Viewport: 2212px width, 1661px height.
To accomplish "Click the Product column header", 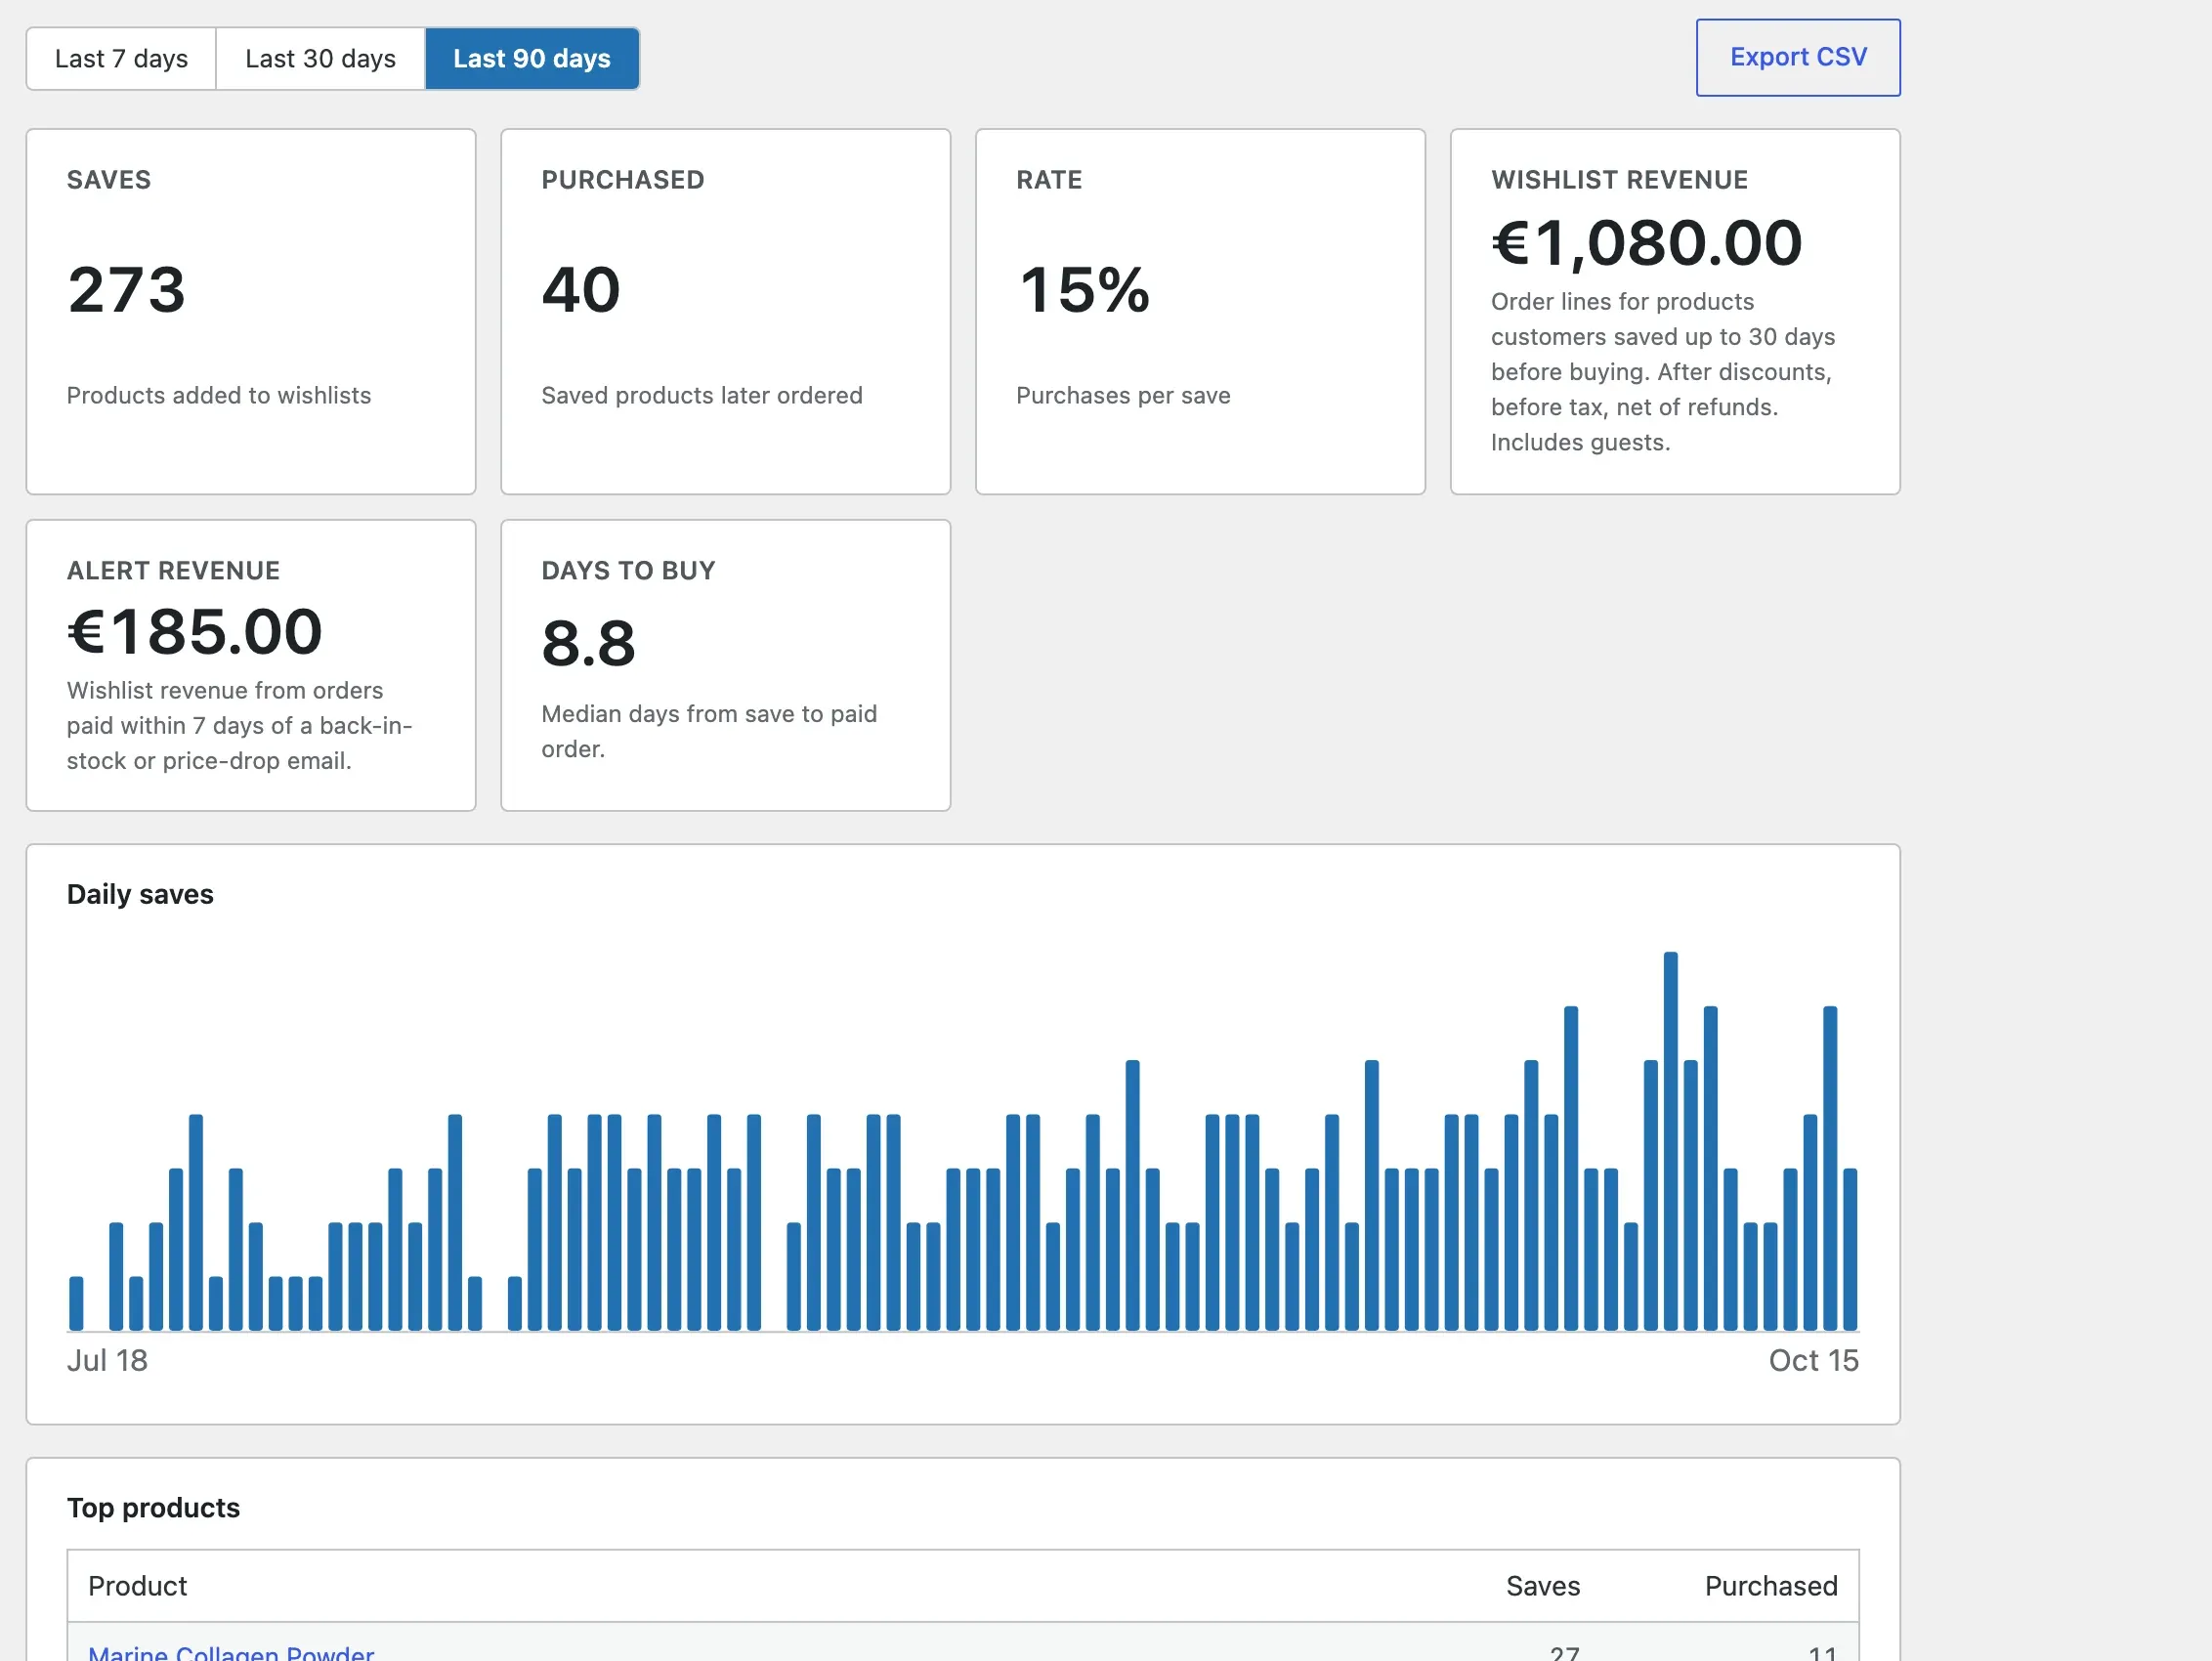I will pyautogui.click(x=138, y=1586).
